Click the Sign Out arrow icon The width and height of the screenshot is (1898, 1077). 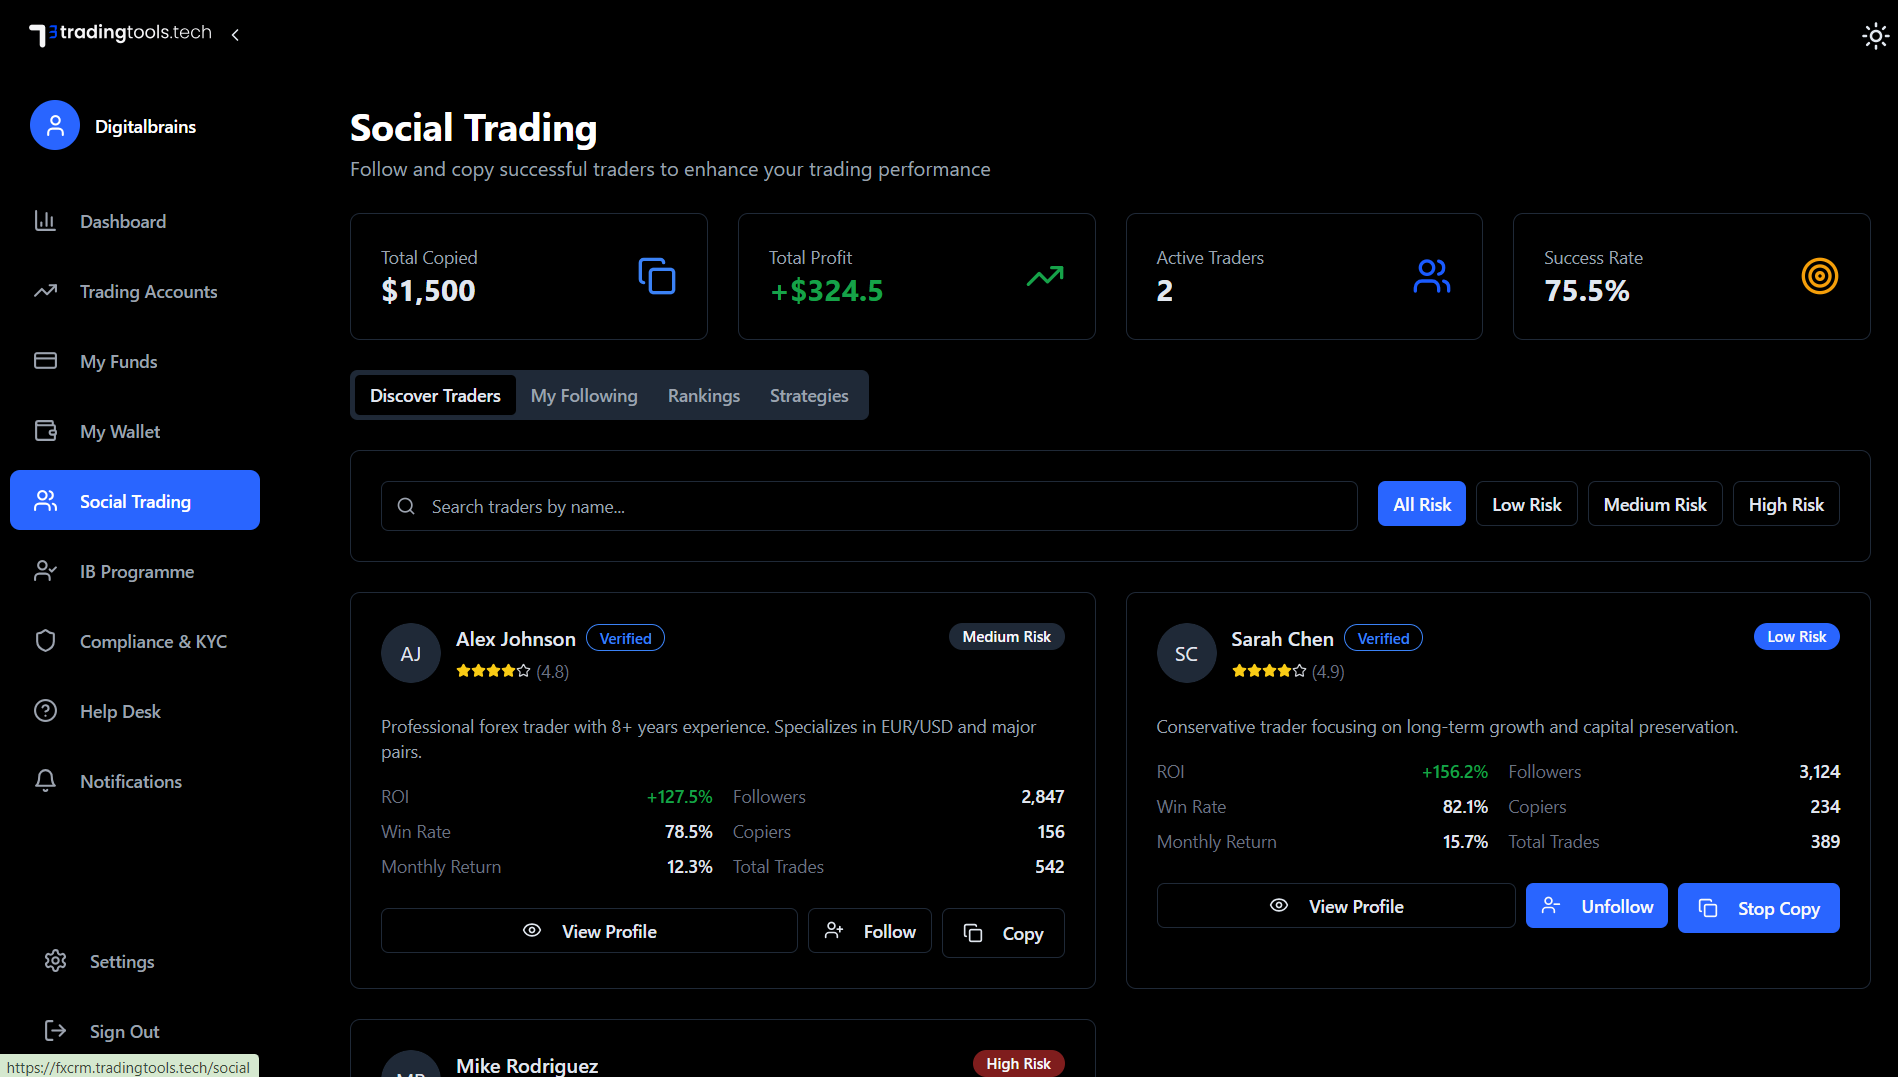point(54,1031)
